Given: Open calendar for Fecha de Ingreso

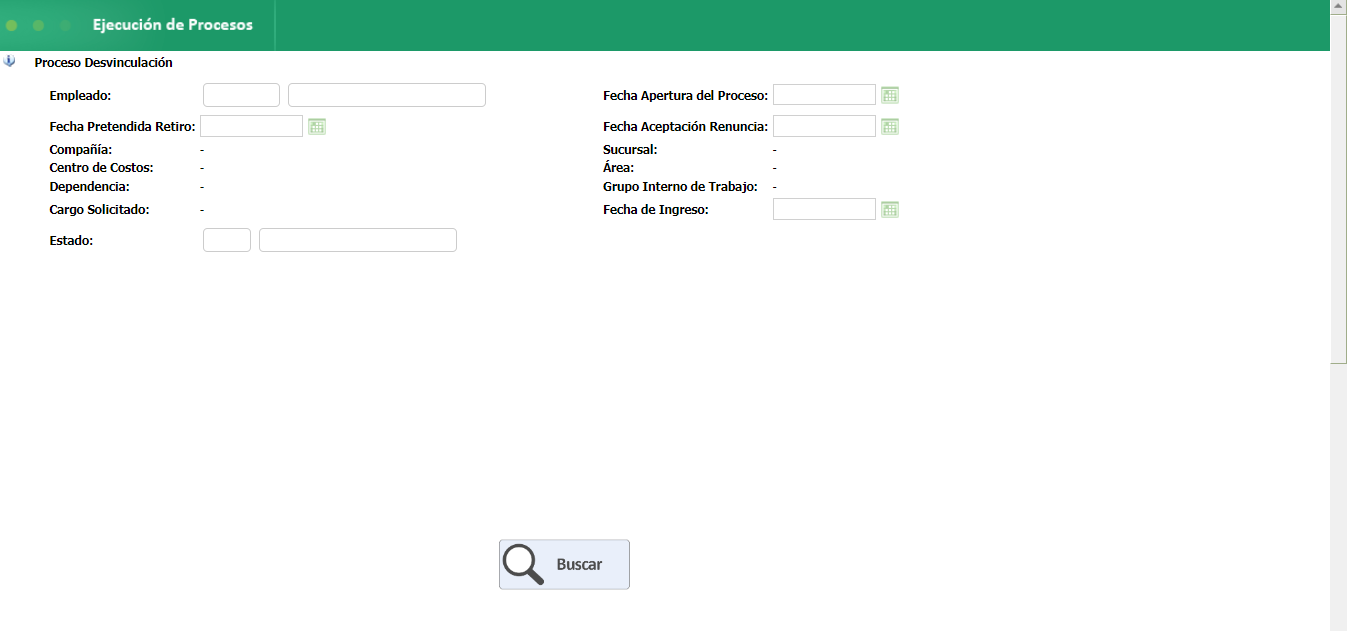Looking at the screenshot, I should click(890, 209).
